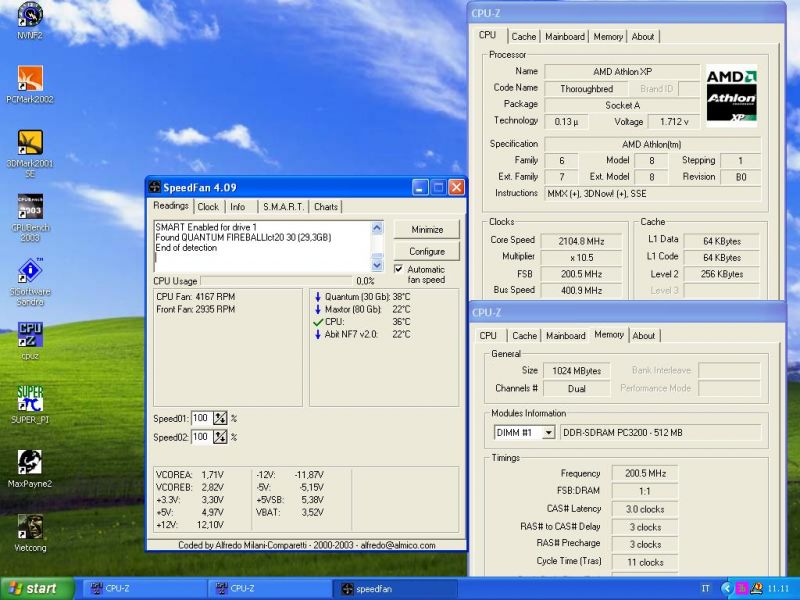Click the Front Fan 2935 RPM reading
Image resolution: width=800 pixels, height=600 pixels.
pos(195,309)
